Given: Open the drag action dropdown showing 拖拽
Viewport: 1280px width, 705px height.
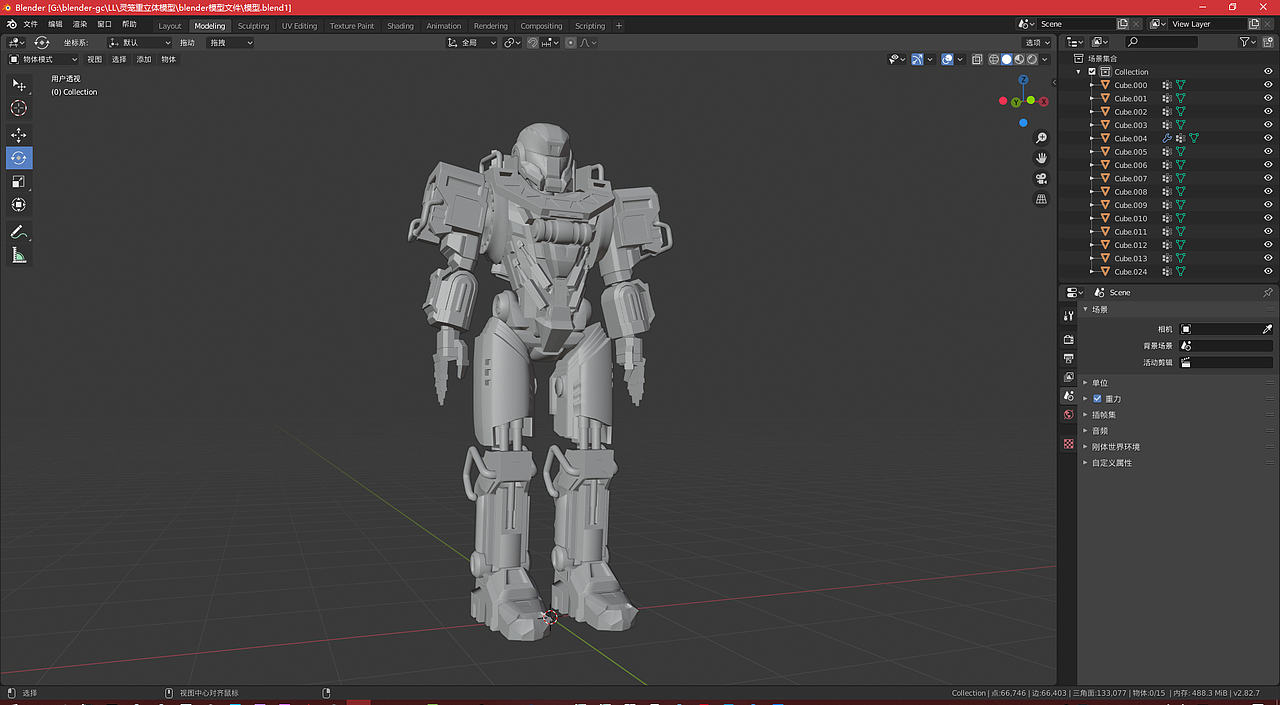Looking at the screenshot, I should (230, 42).
